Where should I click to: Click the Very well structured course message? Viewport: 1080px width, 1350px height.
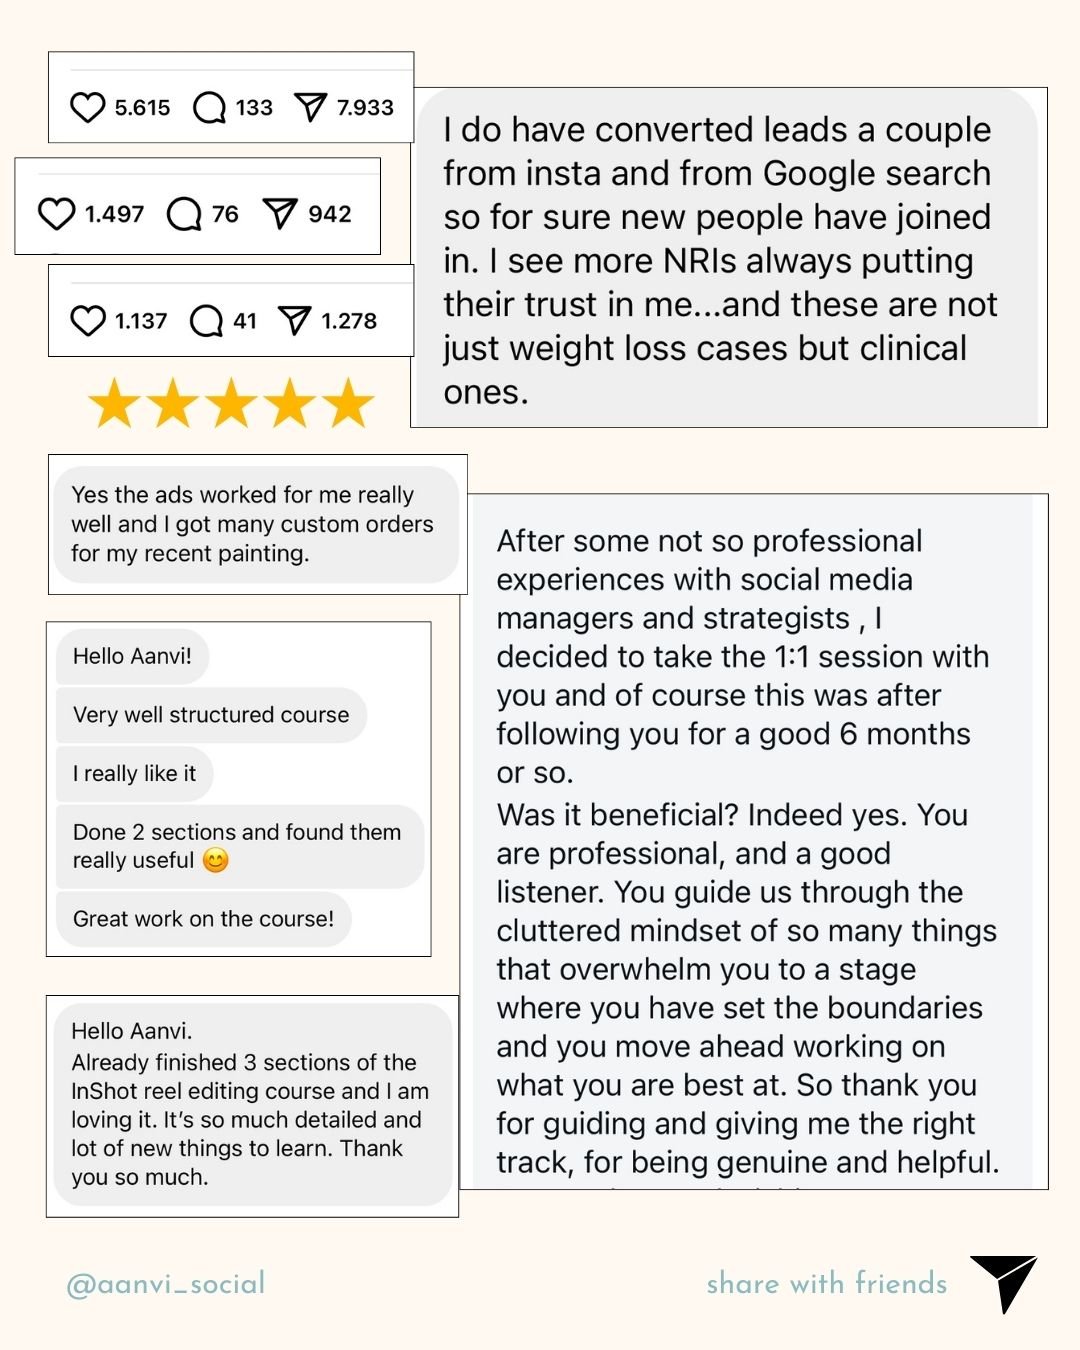[x=211, y=715]
